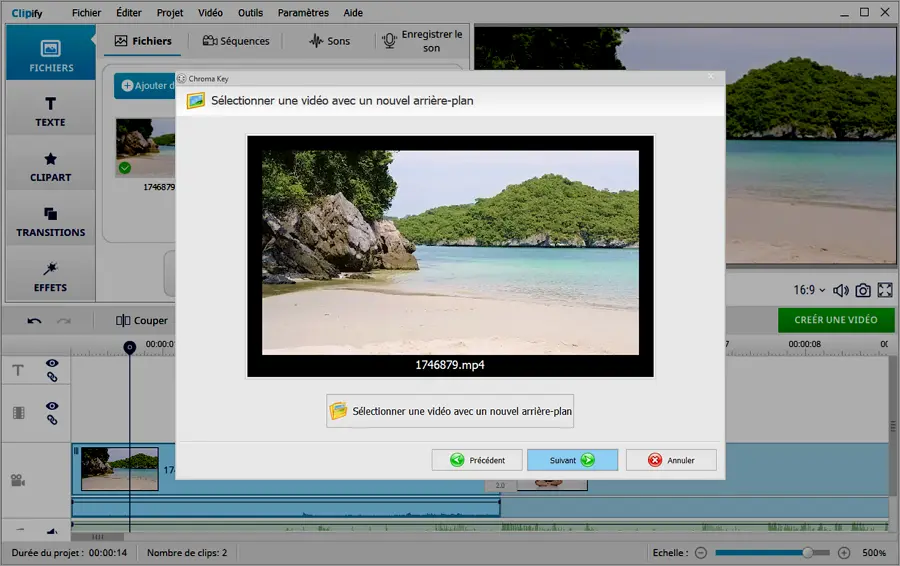Toggle text track link icon

52,377
